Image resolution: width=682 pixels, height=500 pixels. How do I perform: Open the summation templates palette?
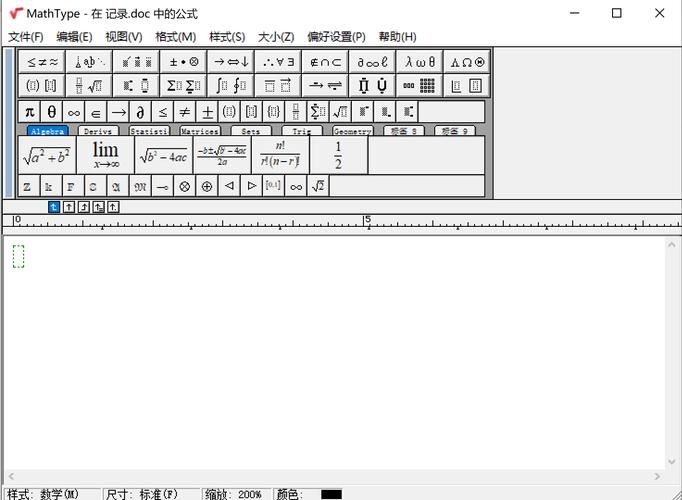tap(184, 86)
